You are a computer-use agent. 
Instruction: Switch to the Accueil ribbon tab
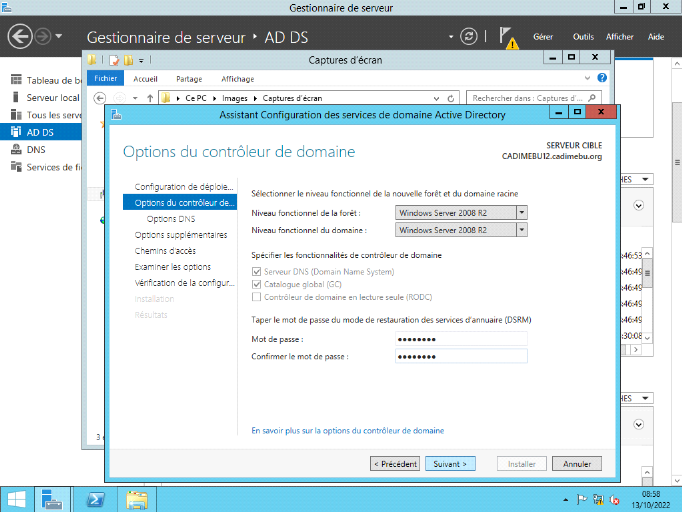pos(145,79)
